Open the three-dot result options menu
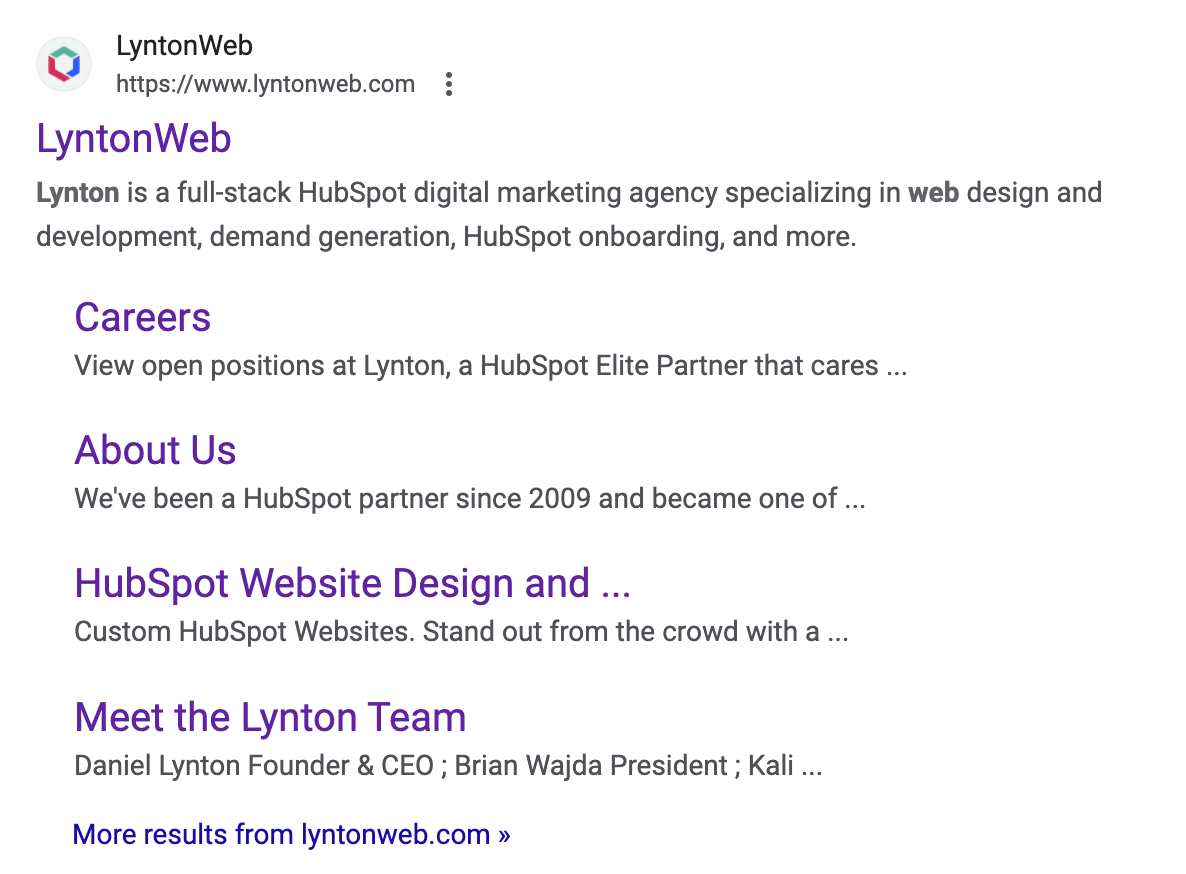 449,84
